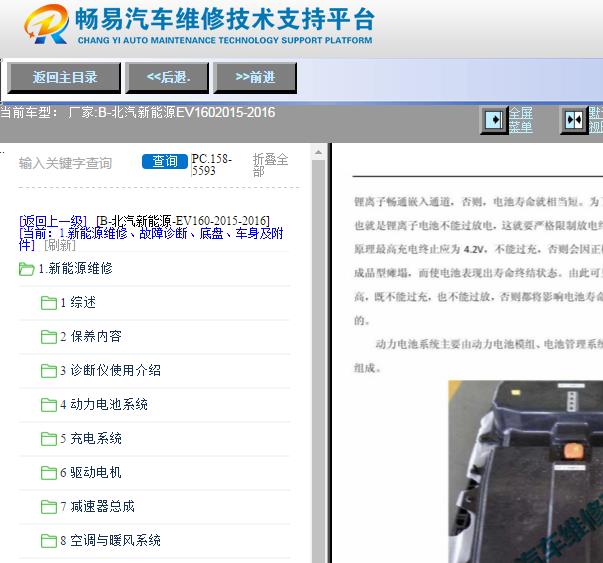Click folder icon beside 2 保养内容
The height and width of the screenshot is (563, 603).
pos(49,337)
